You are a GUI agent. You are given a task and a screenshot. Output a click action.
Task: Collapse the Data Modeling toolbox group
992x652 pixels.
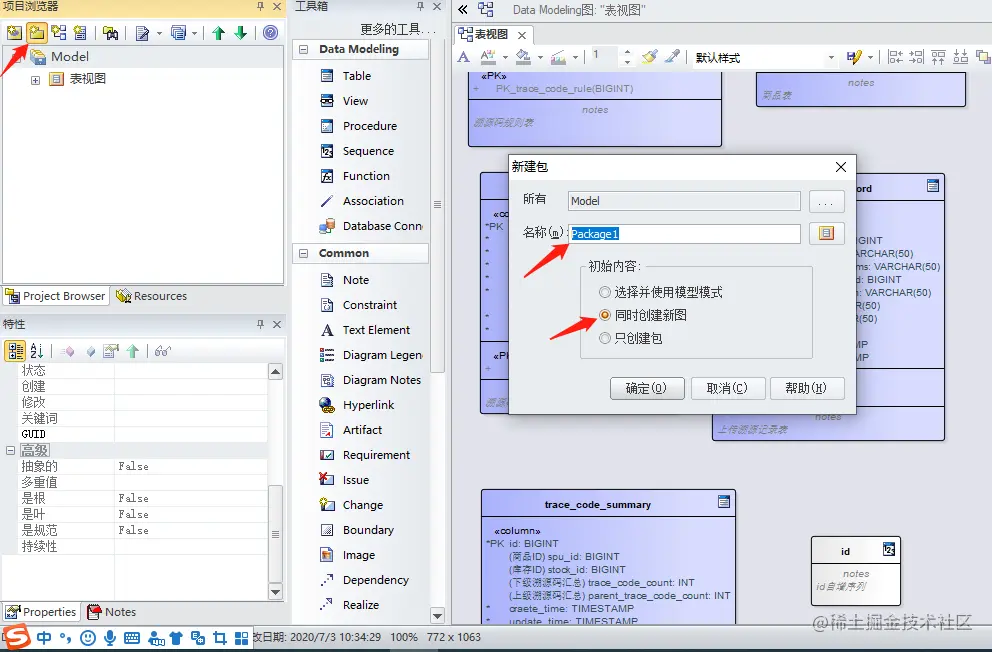coord(304,49)
